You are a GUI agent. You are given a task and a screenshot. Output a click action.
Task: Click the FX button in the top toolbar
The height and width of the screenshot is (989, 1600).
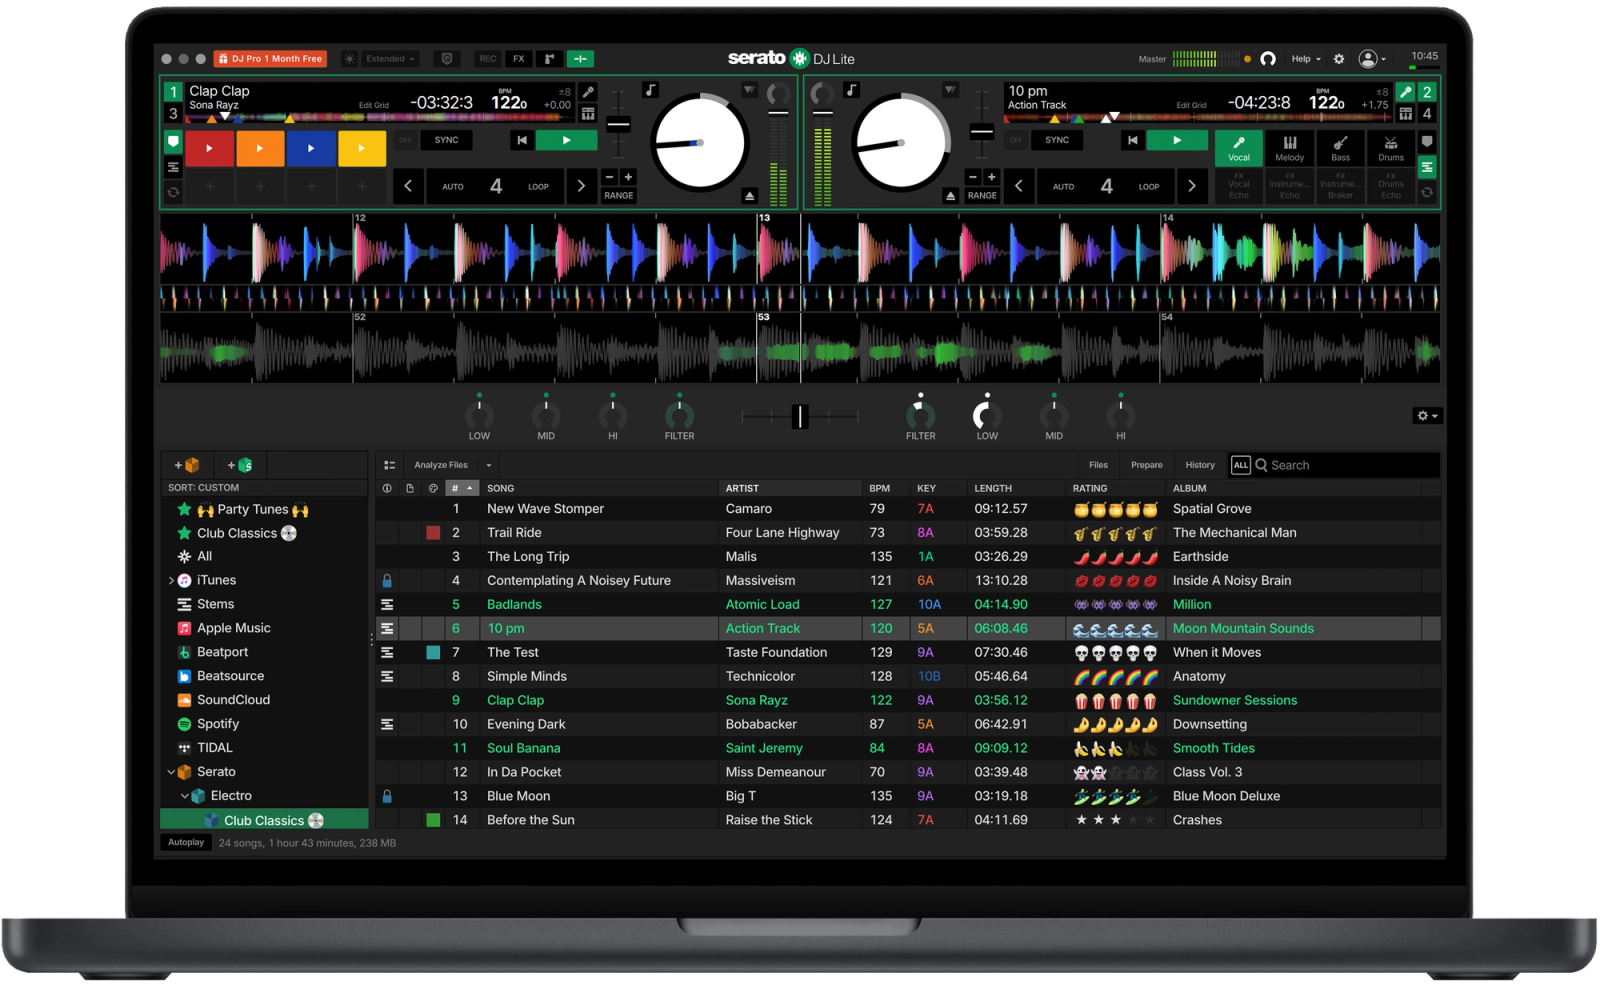517,59
